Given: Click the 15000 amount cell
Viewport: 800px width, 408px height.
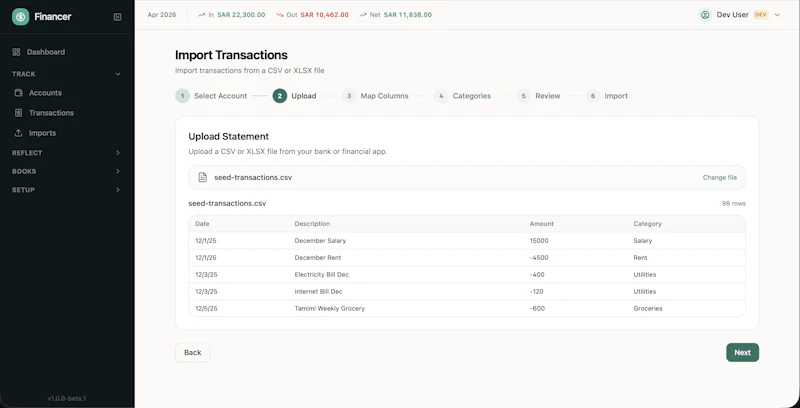Looking at the screenshot, I should click(x=539, y=241).
